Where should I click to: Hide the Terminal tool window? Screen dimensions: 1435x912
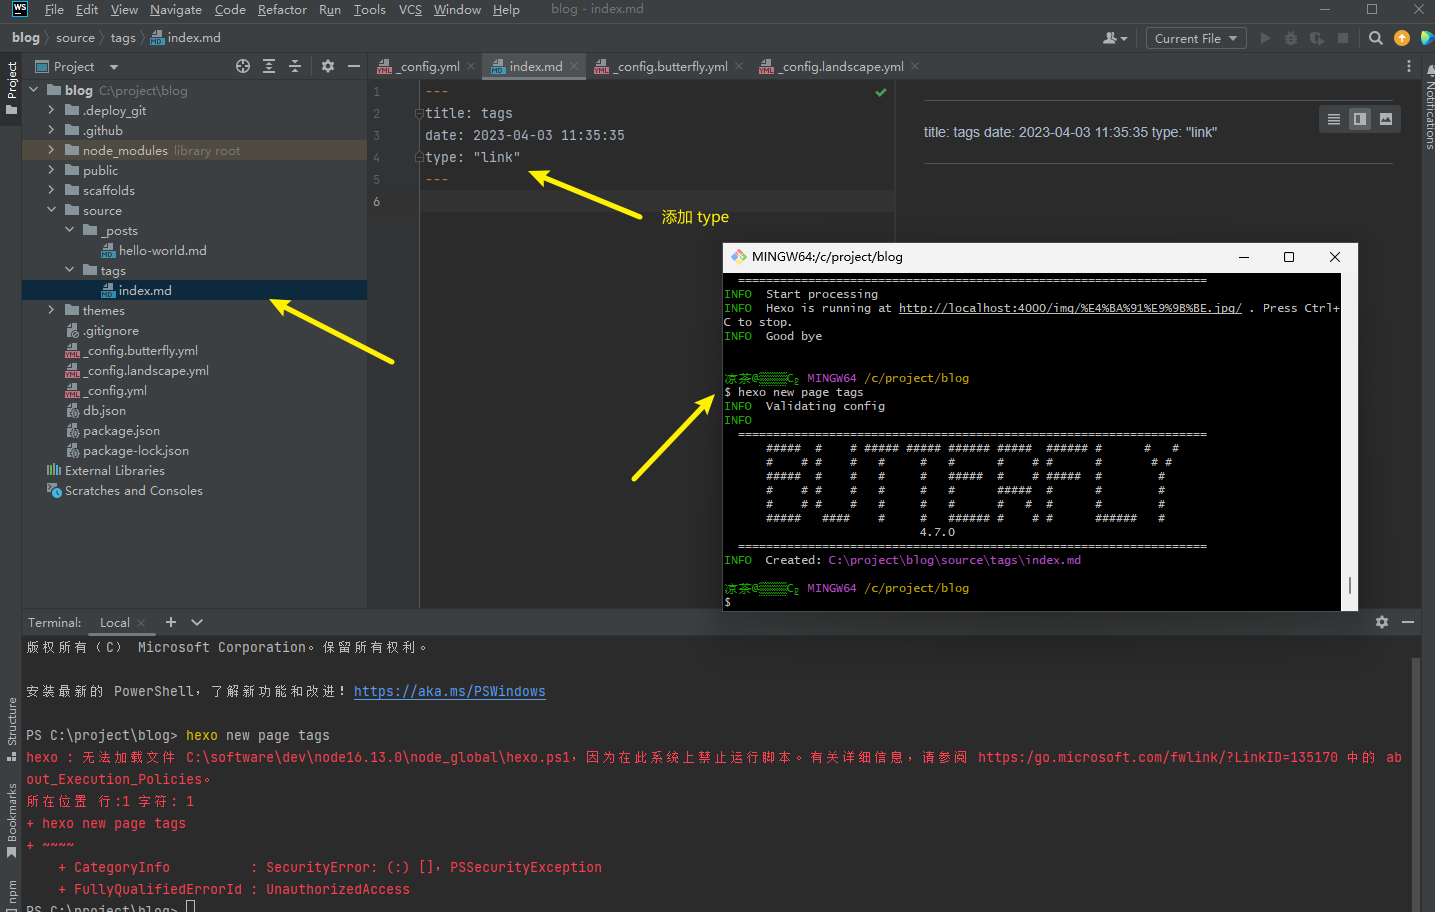pos(1408,622)
